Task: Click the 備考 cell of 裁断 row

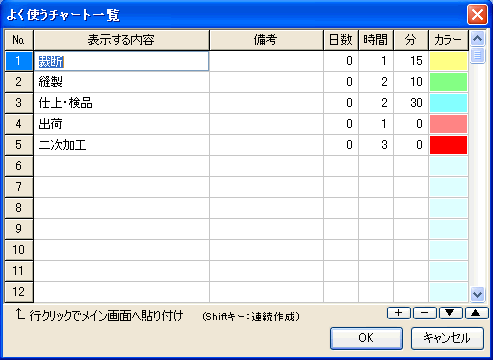Action: [x=266, y=61]
